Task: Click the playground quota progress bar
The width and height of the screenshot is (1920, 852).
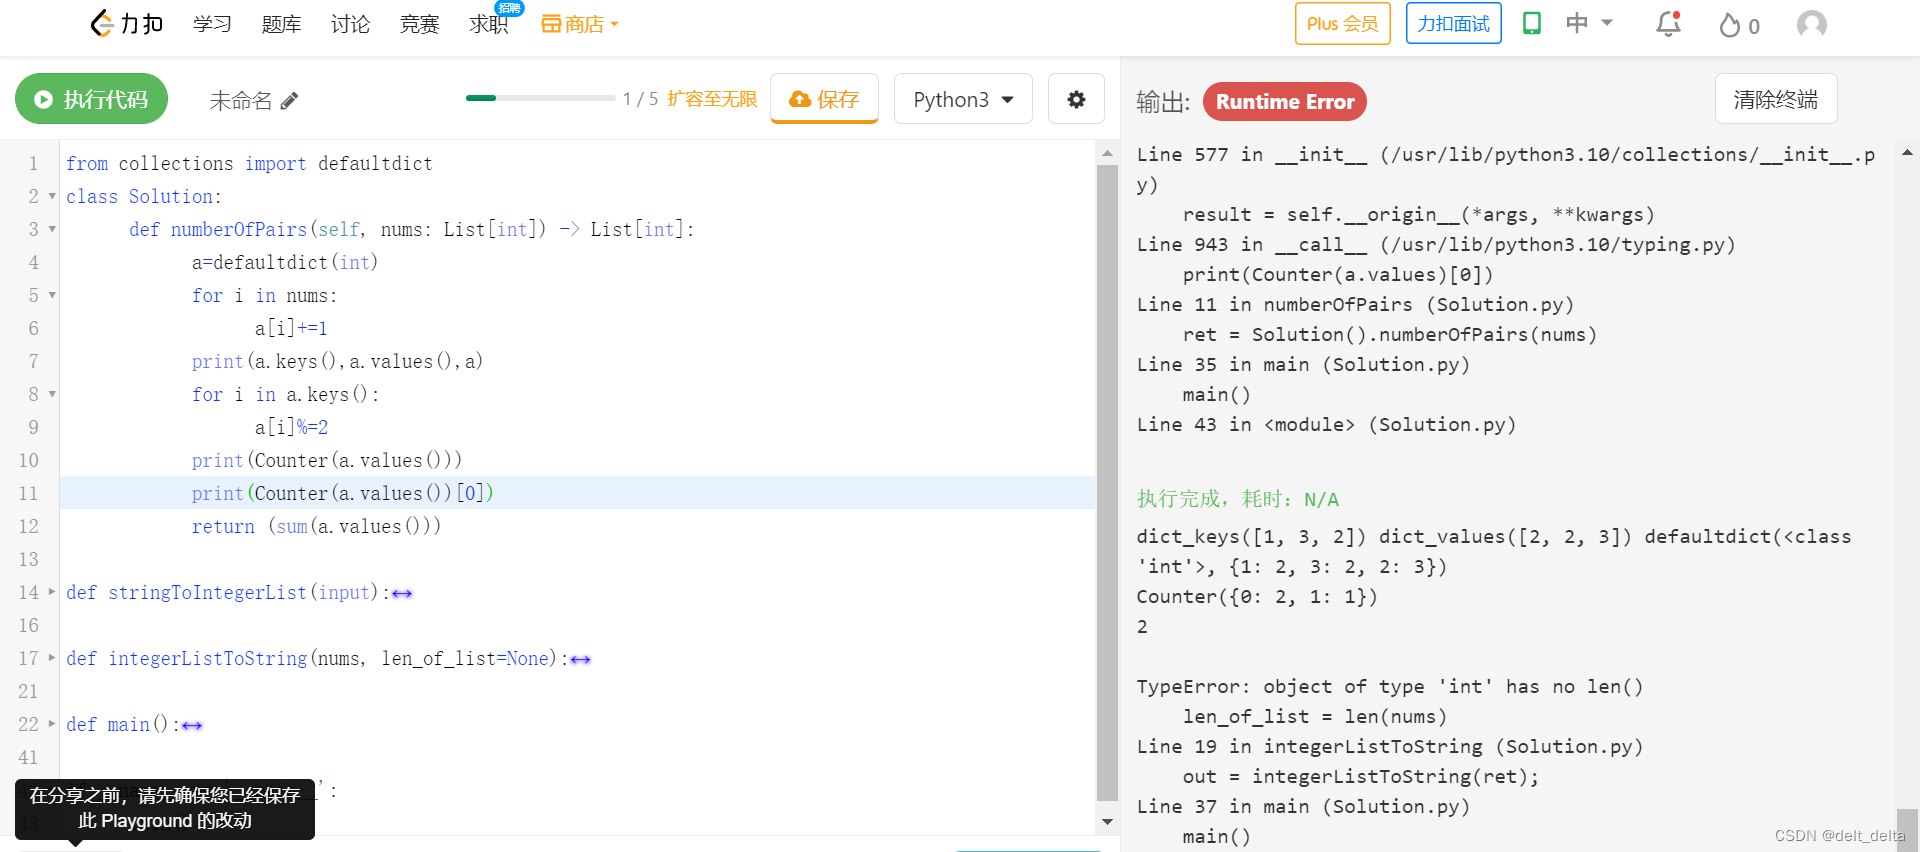Action: [x=540, y=98]
